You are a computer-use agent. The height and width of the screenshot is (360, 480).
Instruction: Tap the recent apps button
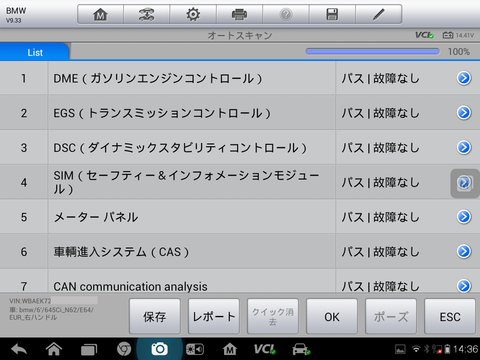(x=89, y=349)
